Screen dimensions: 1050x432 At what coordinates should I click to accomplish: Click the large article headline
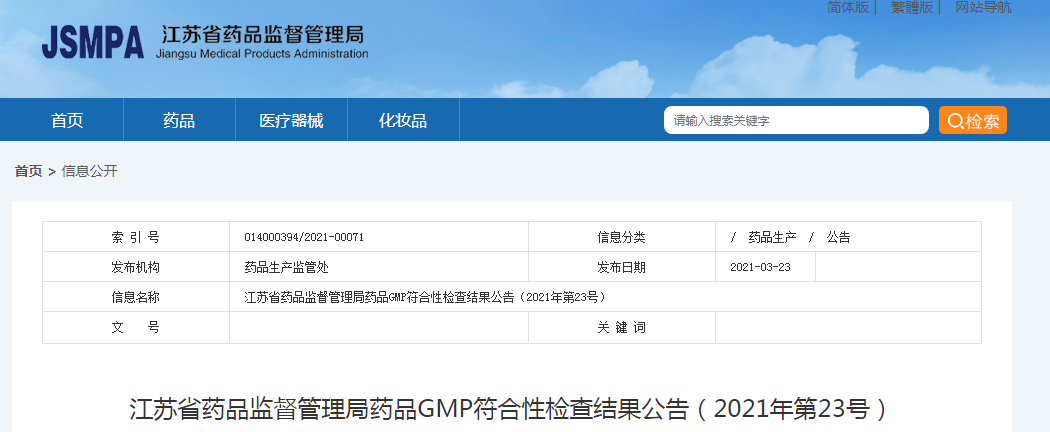[508, 410]
